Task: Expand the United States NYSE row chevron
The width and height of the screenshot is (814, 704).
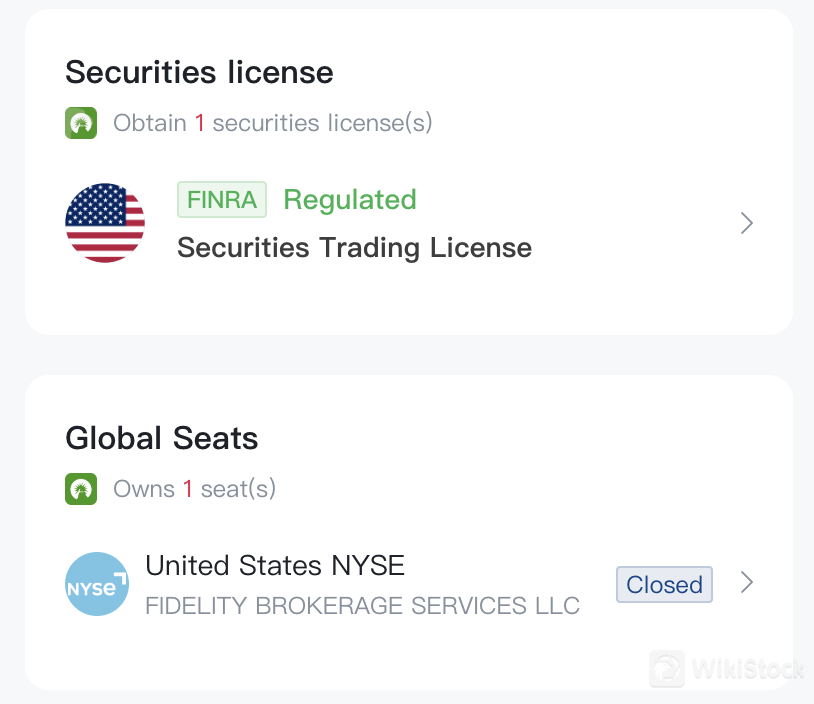Action: click(x=746, y=583)
